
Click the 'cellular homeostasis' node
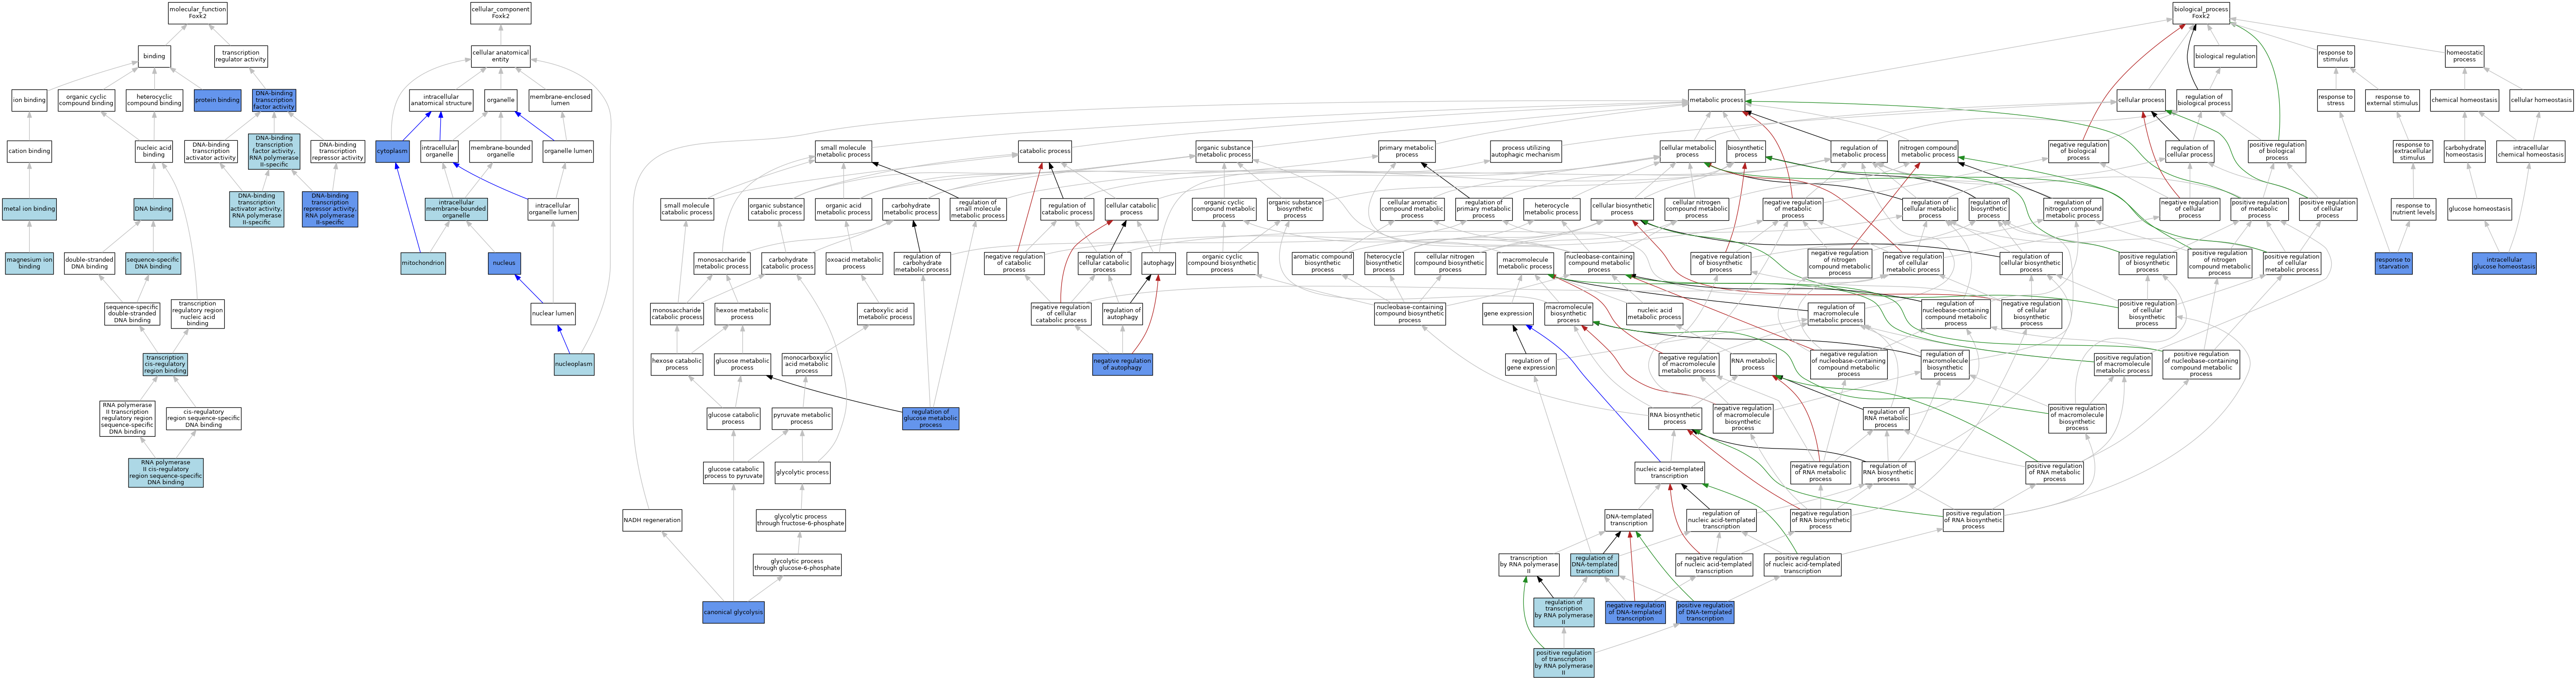(2541, 100)
